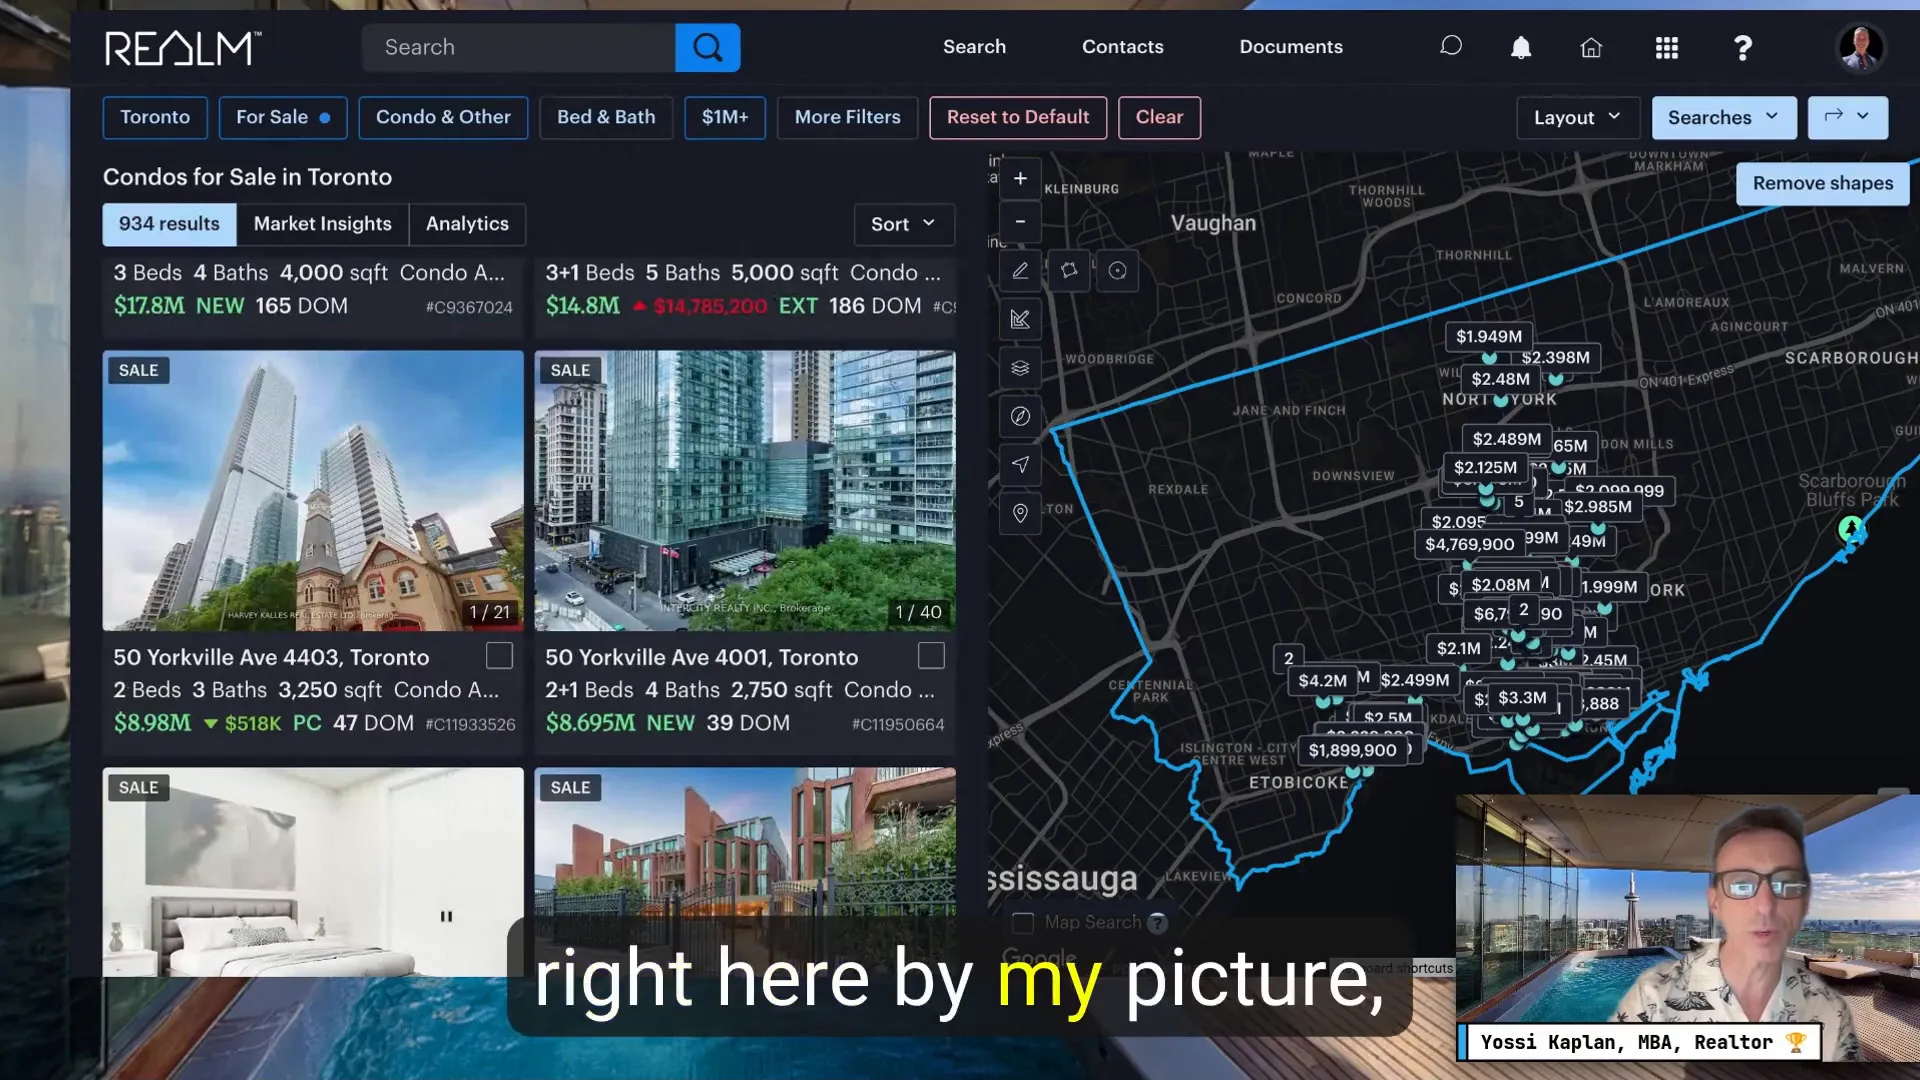Focus the Search text field
The image size is (1920, 1080).
518,47
